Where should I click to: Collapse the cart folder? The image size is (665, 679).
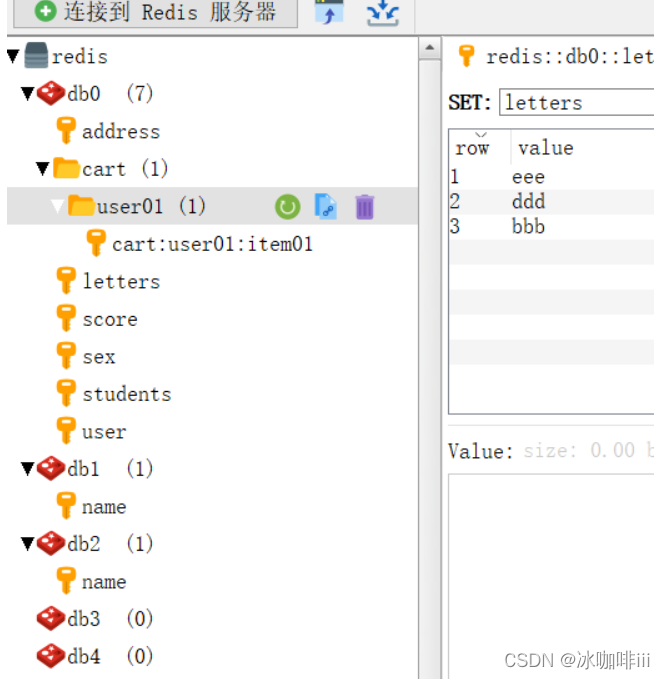click(42, 168)
